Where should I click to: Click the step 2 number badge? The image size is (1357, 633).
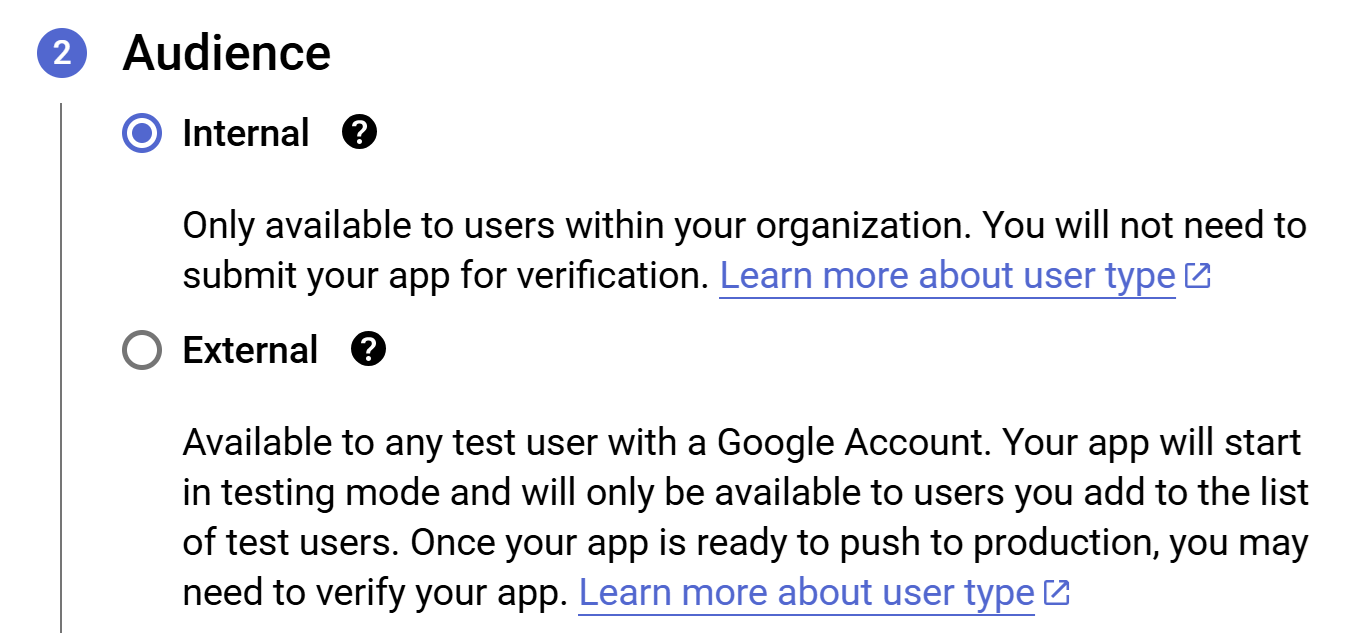click(62, 53)
